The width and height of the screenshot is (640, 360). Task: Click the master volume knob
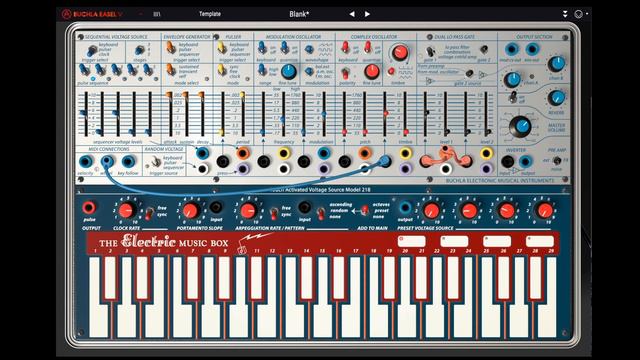521,127
